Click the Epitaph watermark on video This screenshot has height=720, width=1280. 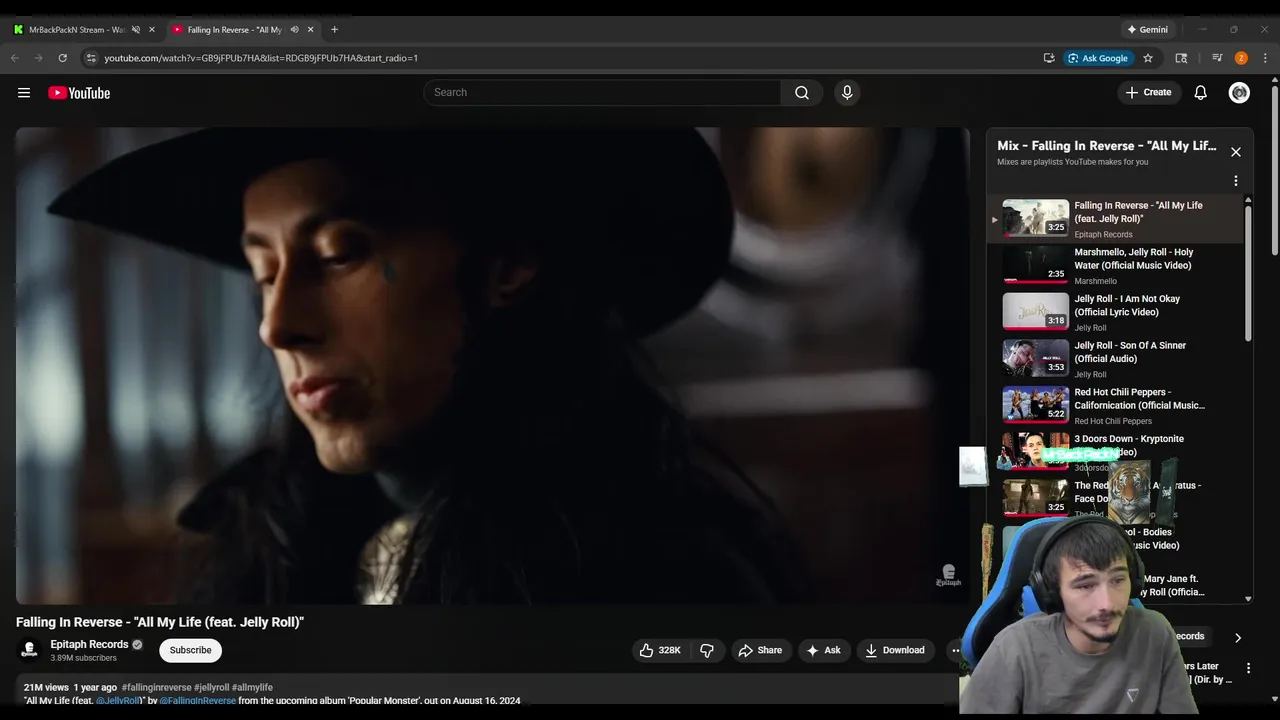click(948, 576)
